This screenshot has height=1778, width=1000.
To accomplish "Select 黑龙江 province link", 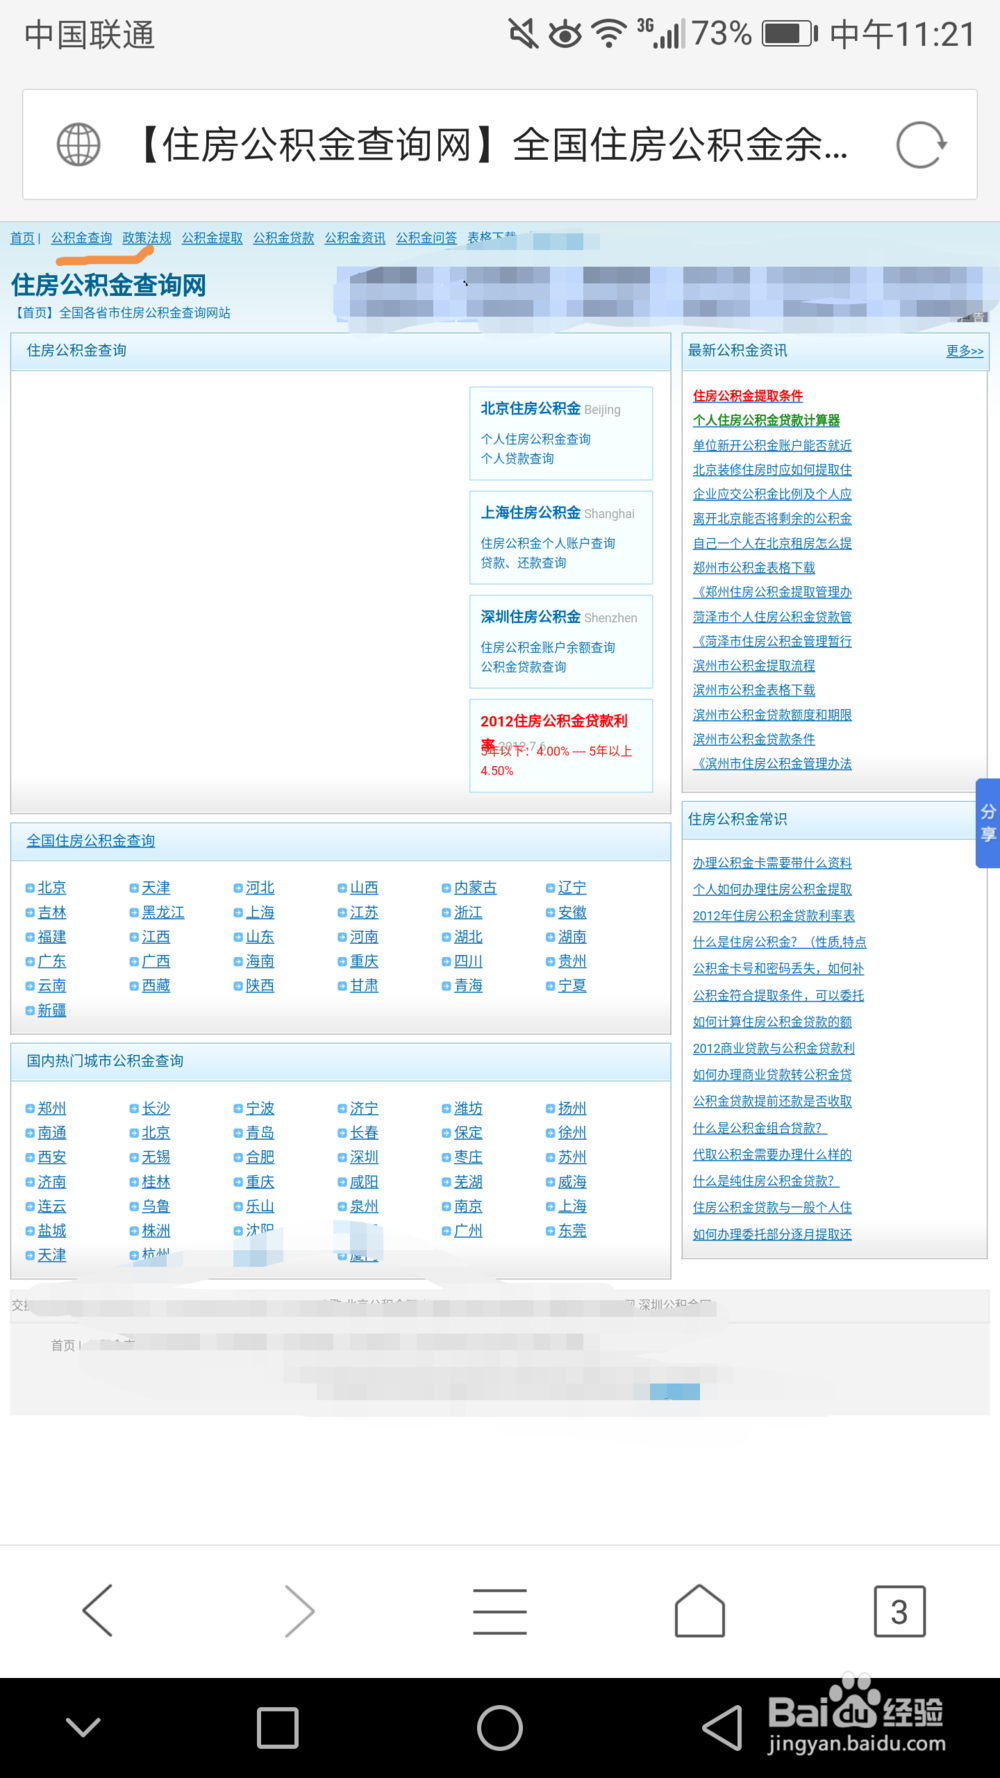I will 163,912.
